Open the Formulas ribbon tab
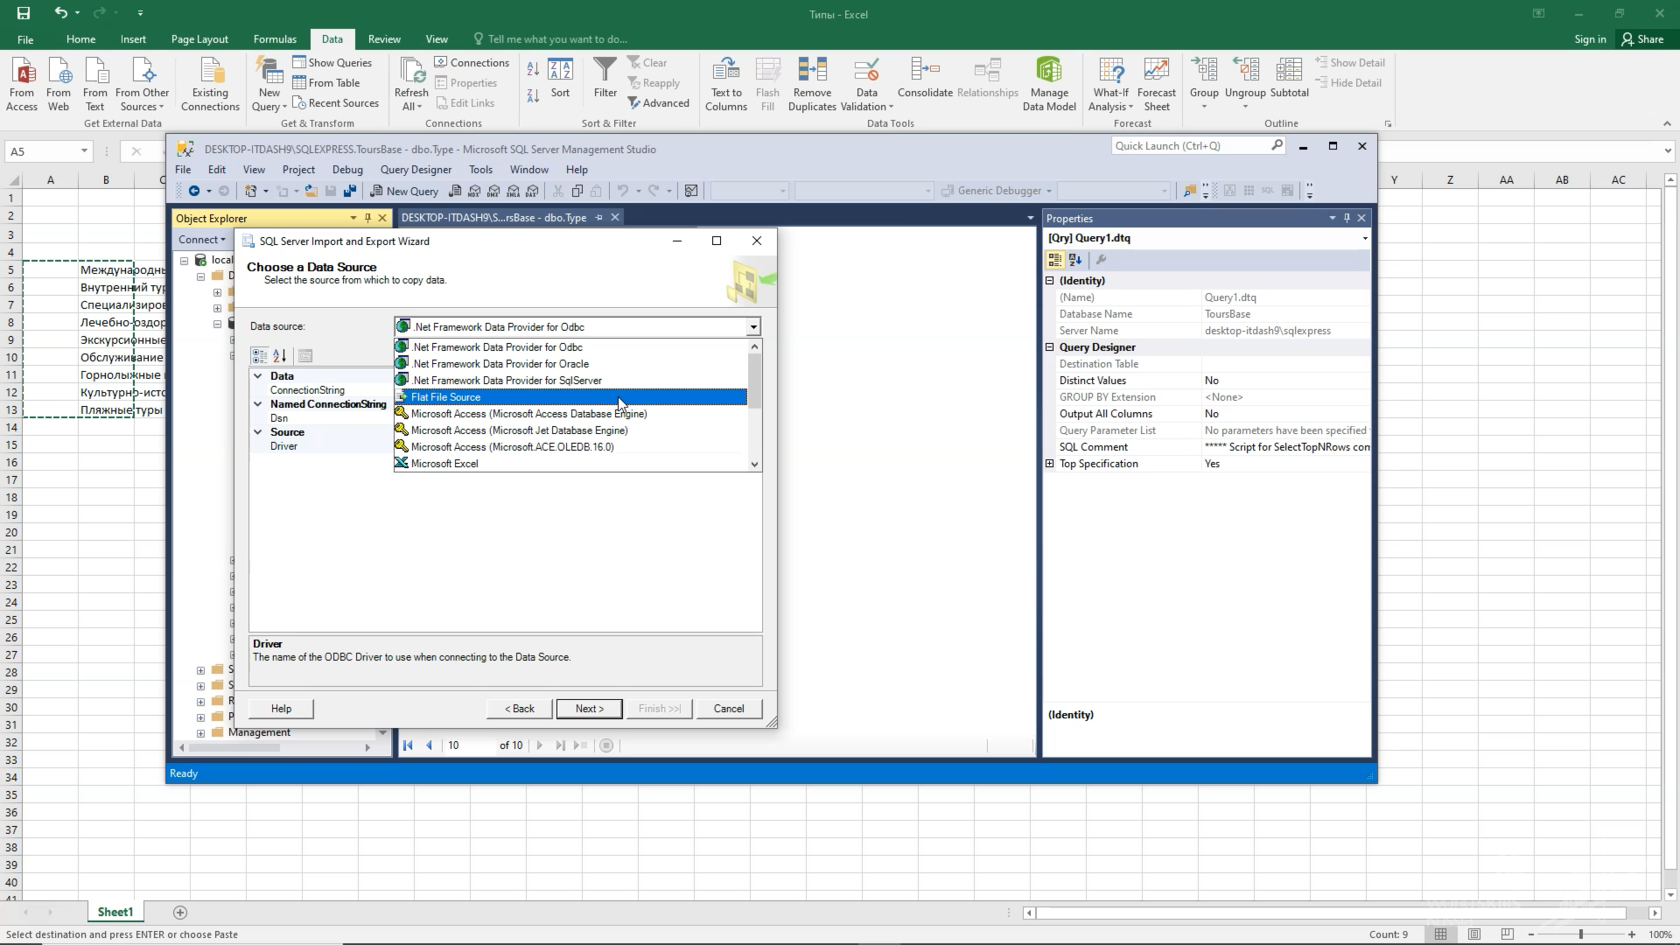 (x=275, y=39)
